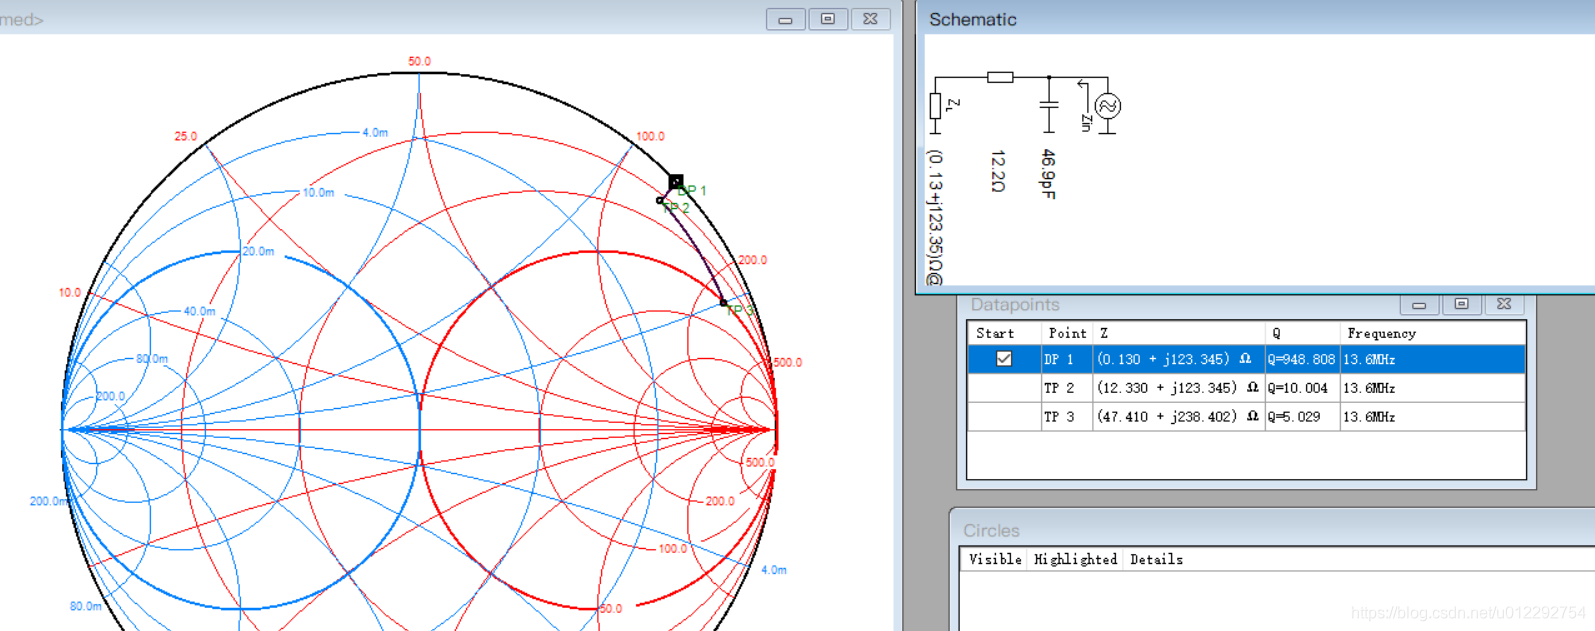Screen dimensions: 1595x631
Task: Click the 13.6MHz frequency of TP 2
Action: point(1369,388)
